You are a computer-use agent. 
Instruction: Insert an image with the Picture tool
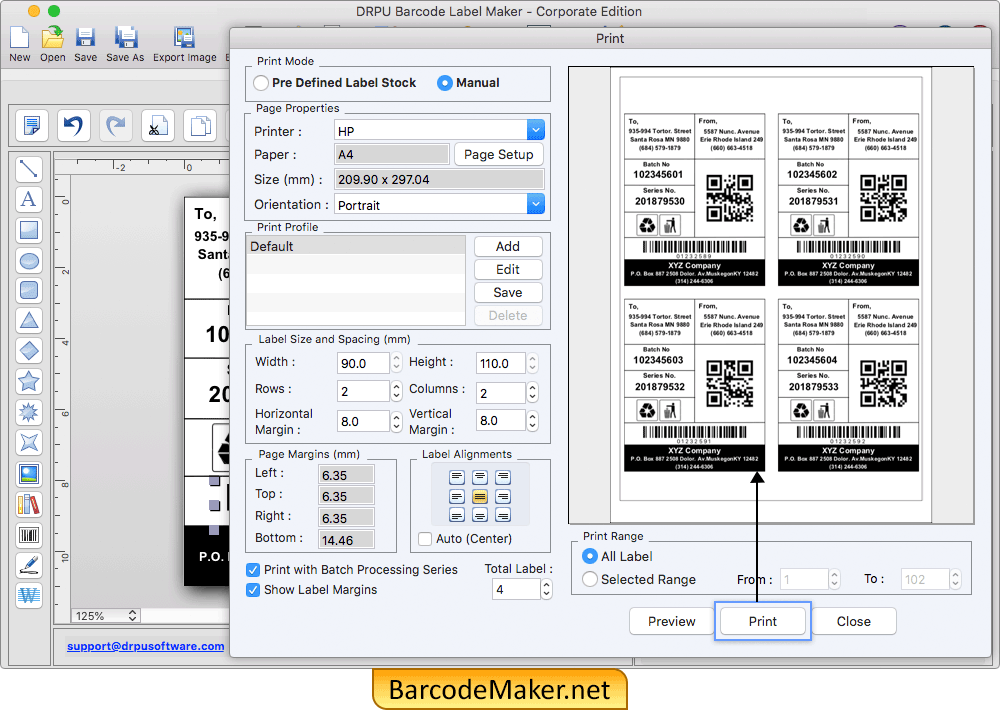click(29, 474)
